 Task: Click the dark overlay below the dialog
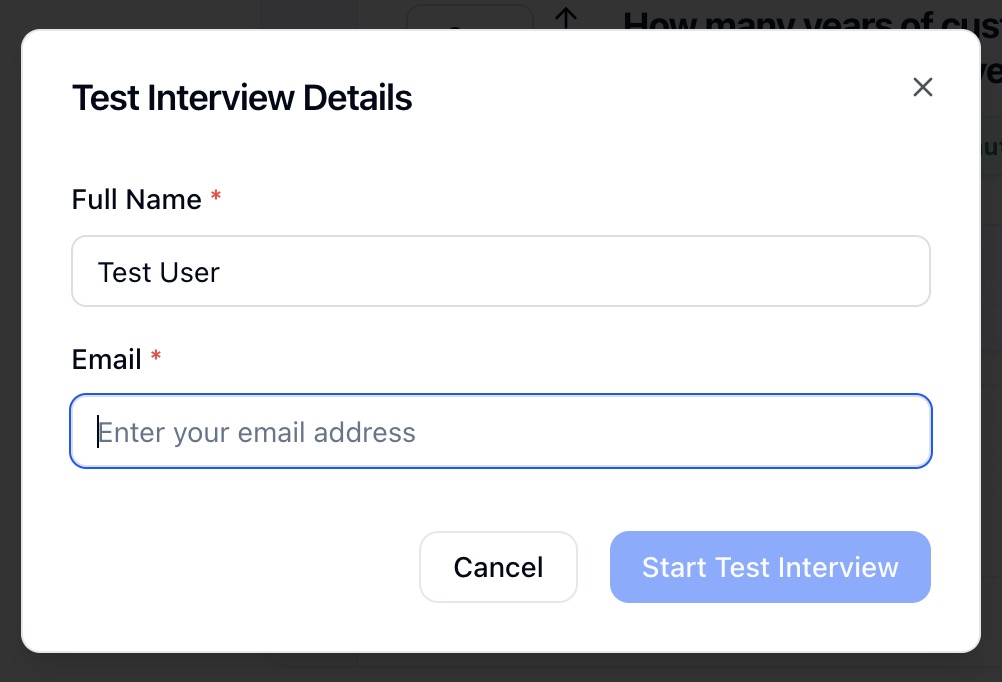coord(500,668)
